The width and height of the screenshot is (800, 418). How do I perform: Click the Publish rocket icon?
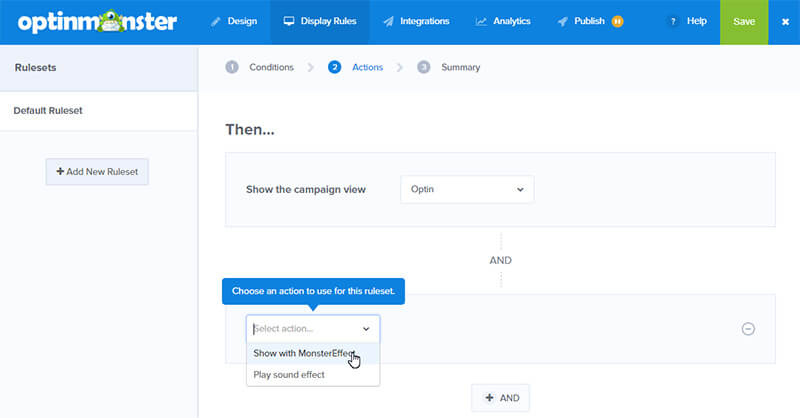[x=562, y=21]
